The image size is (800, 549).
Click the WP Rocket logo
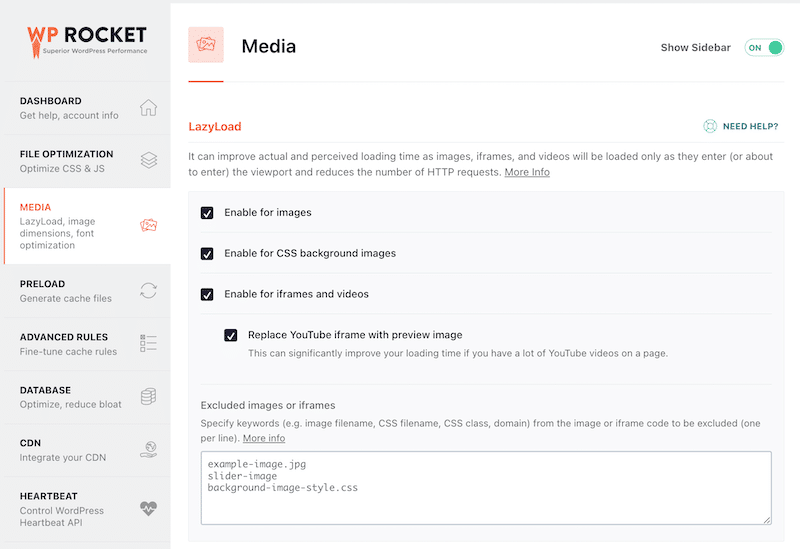pos(87,37)
